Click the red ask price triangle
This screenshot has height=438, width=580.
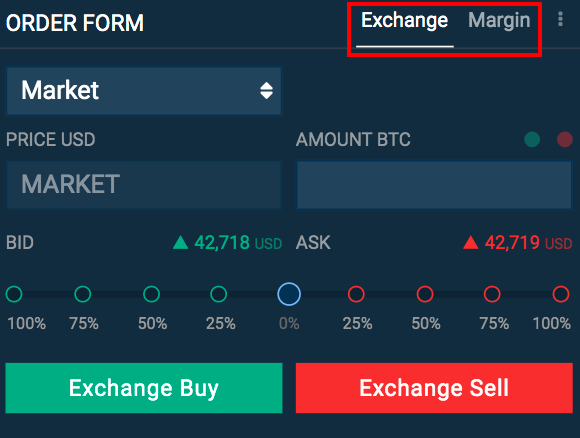click(x=471, y=243)
